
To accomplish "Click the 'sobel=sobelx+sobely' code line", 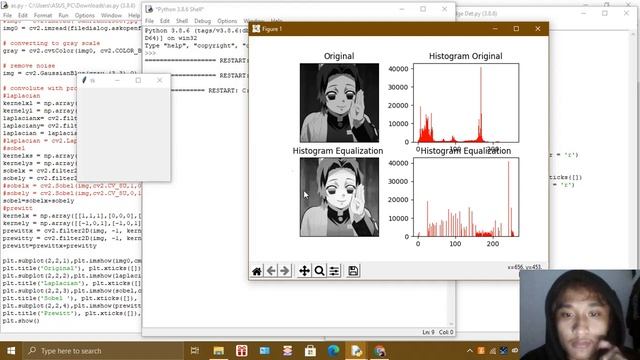I will click(38, 201).
